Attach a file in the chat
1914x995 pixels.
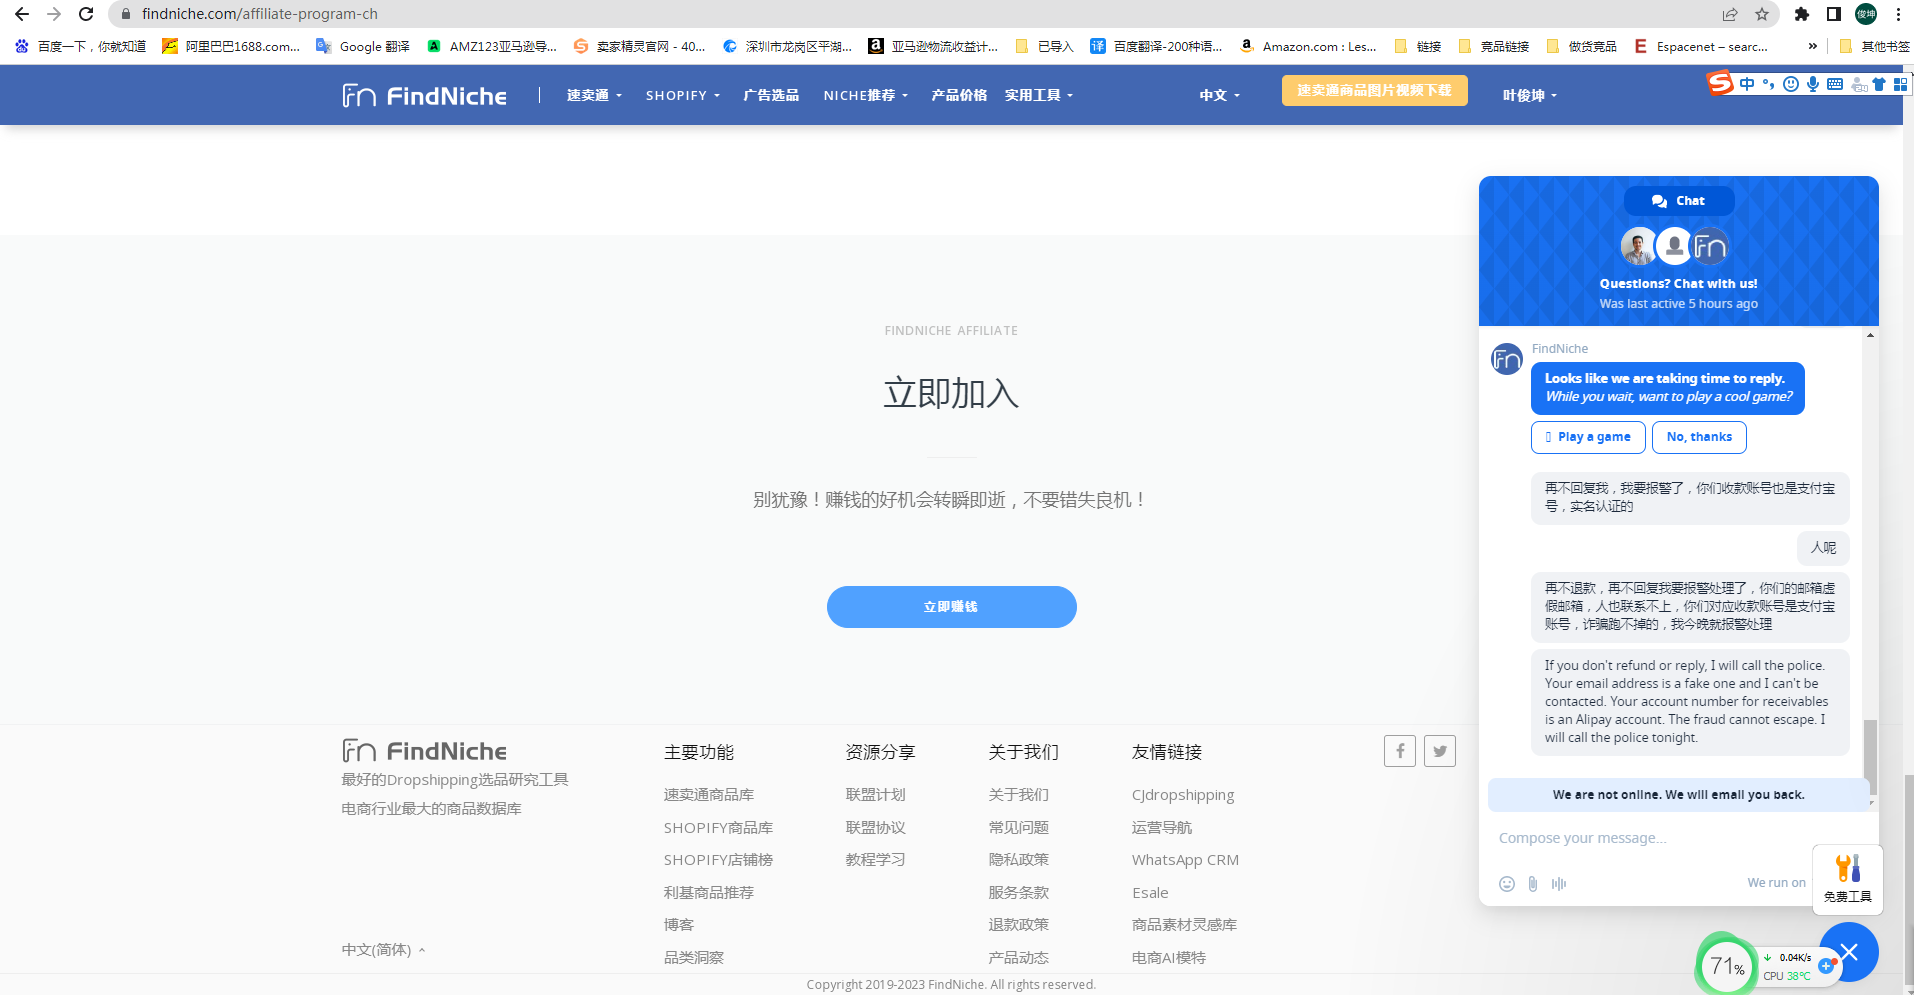1533,883
